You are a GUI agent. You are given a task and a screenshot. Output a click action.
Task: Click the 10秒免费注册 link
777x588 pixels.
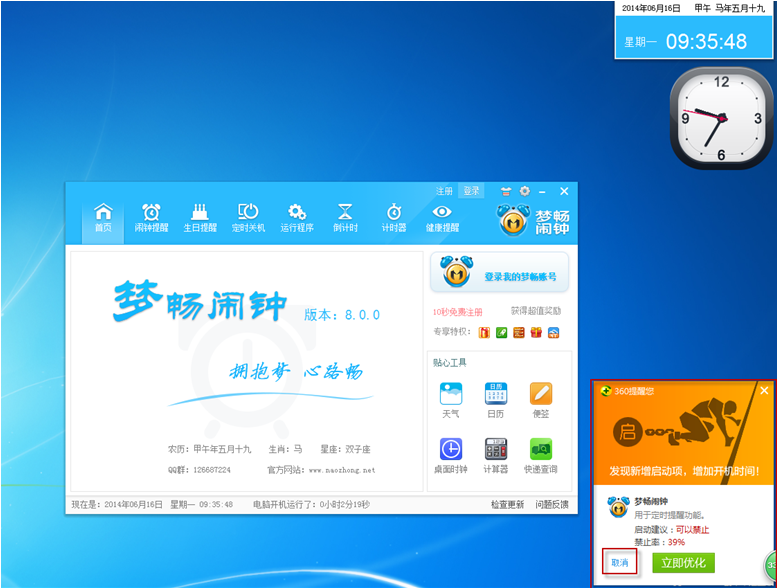(x=457, y=312)
